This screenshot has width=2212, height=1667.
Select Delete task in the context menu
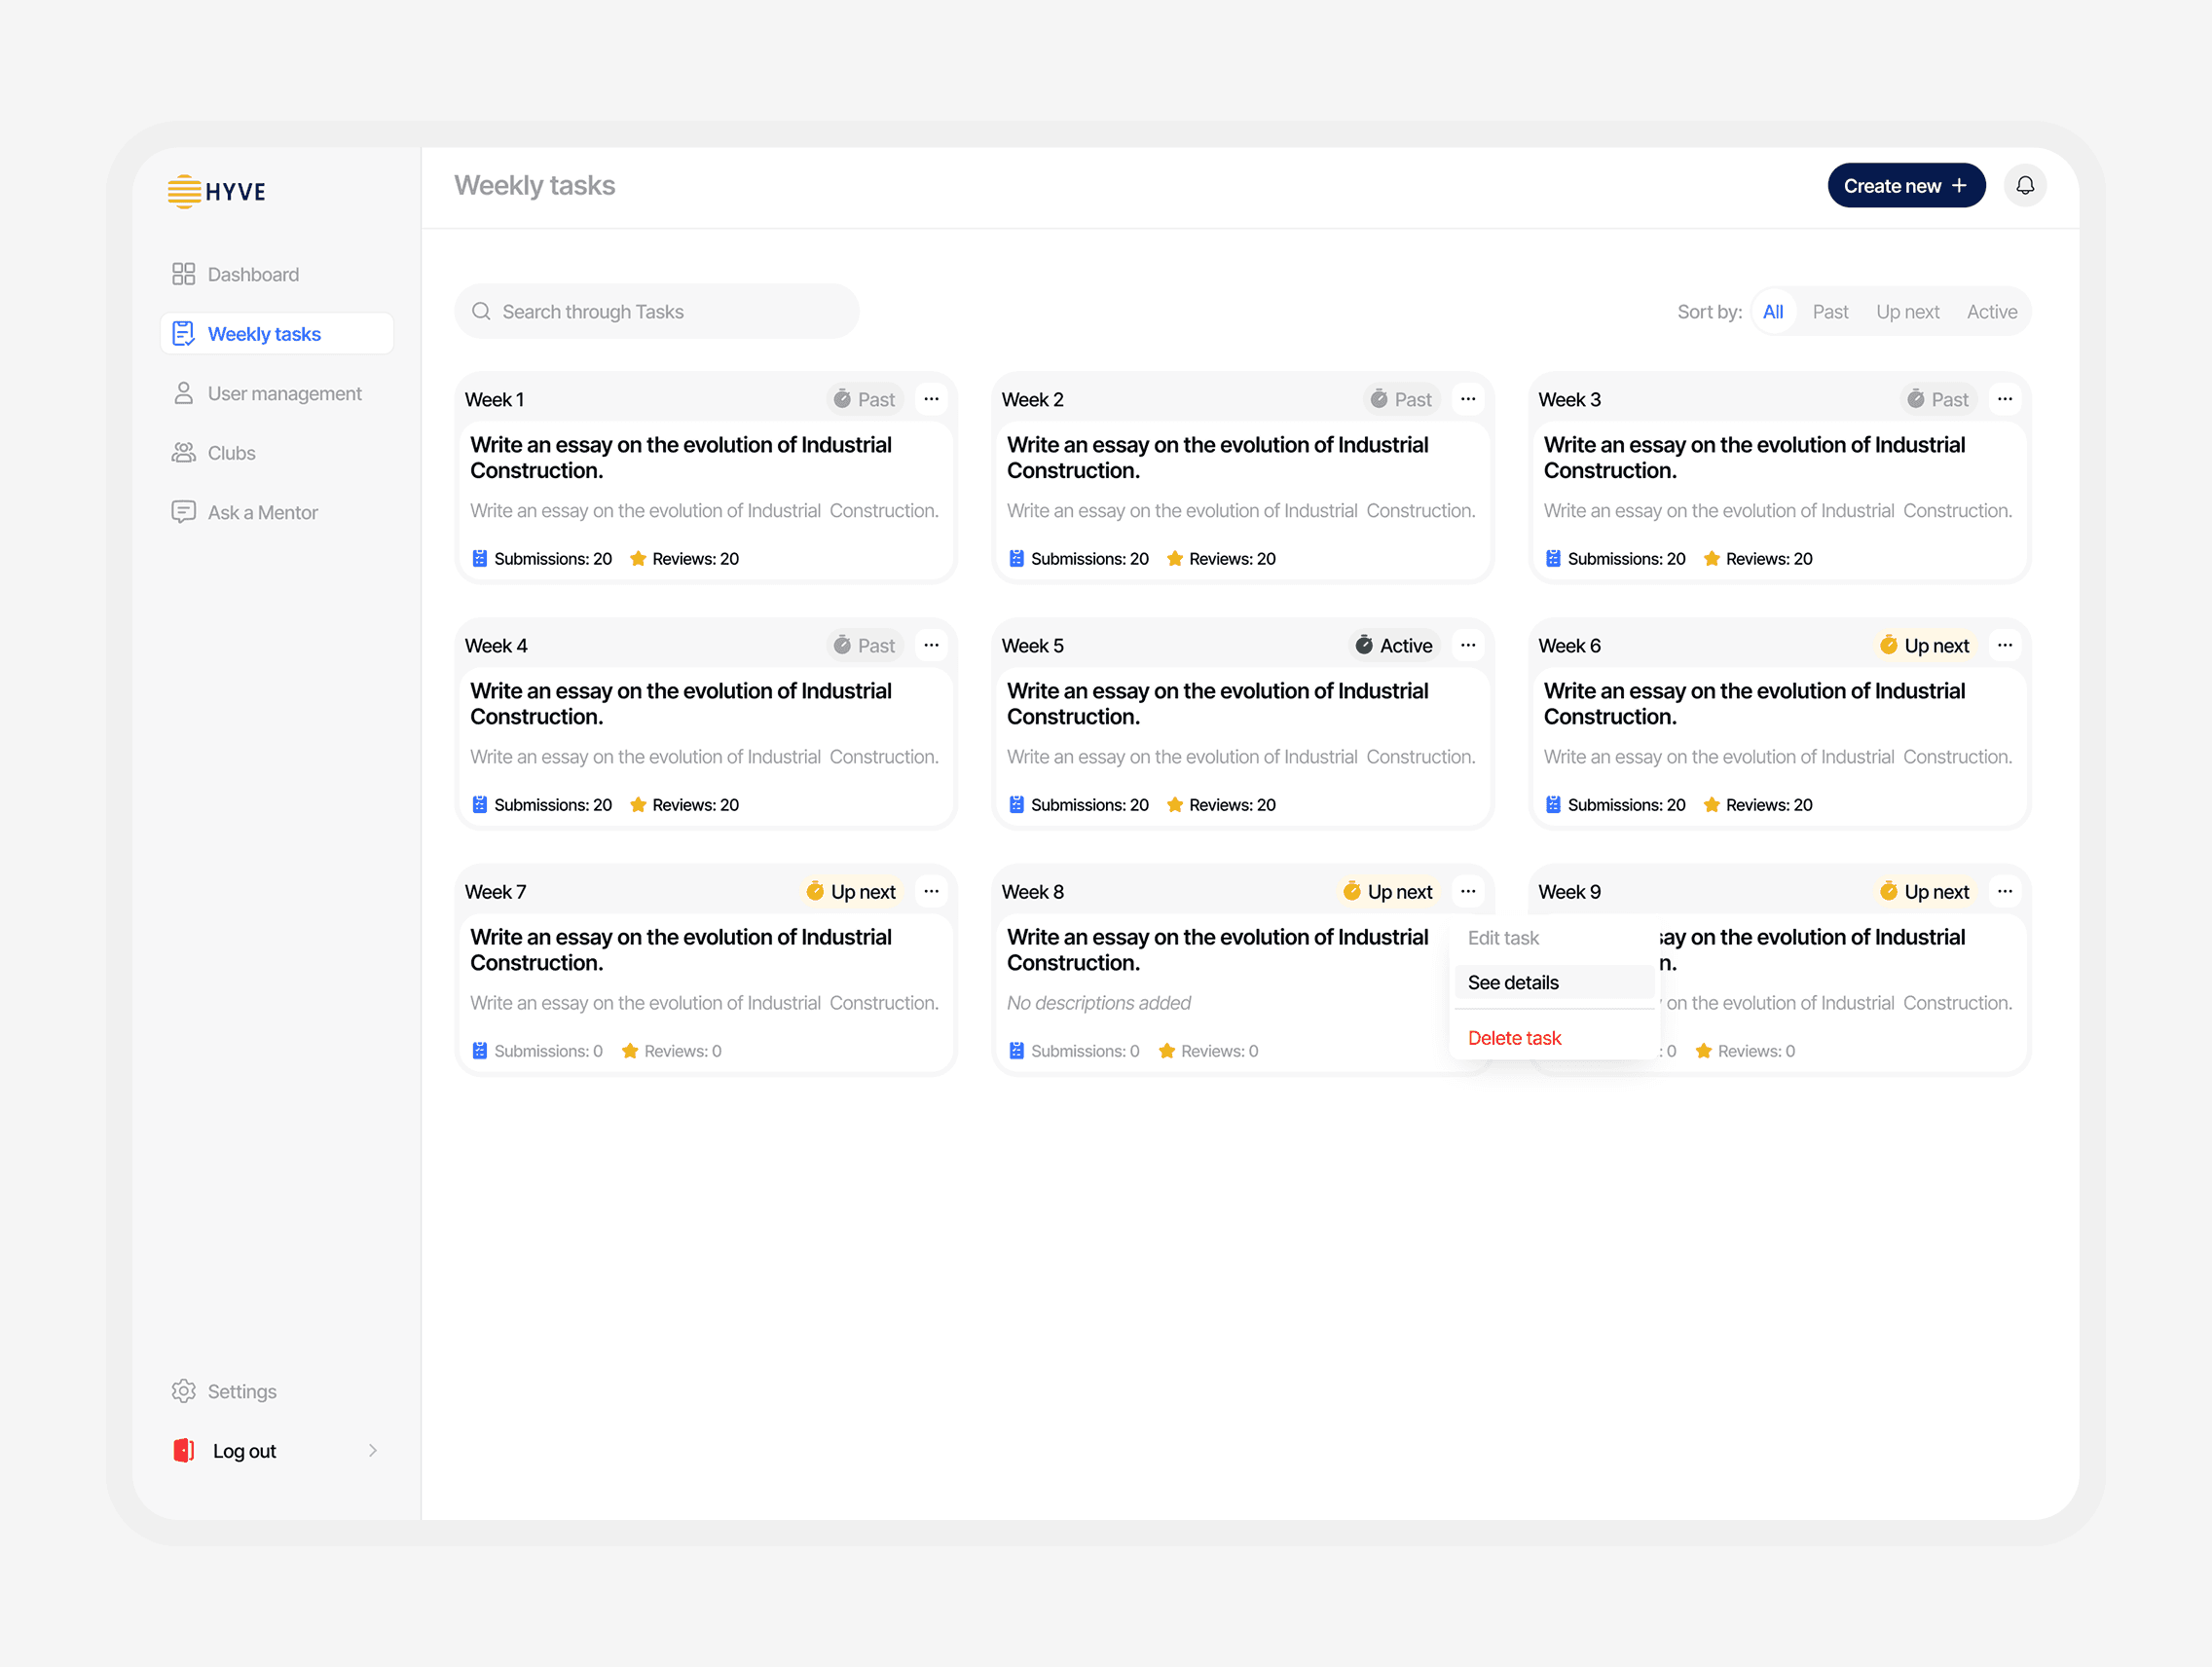(x=1514, y=1037)
